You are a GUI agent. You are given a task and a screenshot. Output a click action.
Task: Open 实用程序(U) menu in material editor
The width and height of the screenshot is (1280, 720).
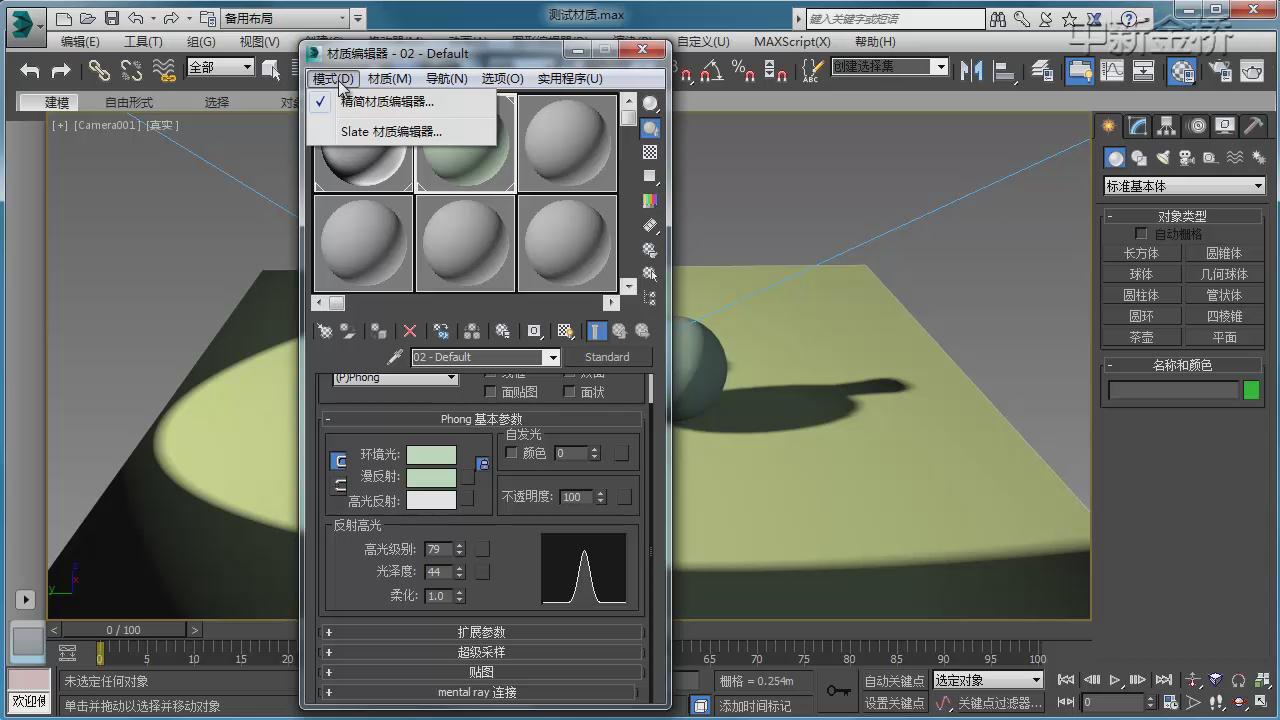coord(570,78)
